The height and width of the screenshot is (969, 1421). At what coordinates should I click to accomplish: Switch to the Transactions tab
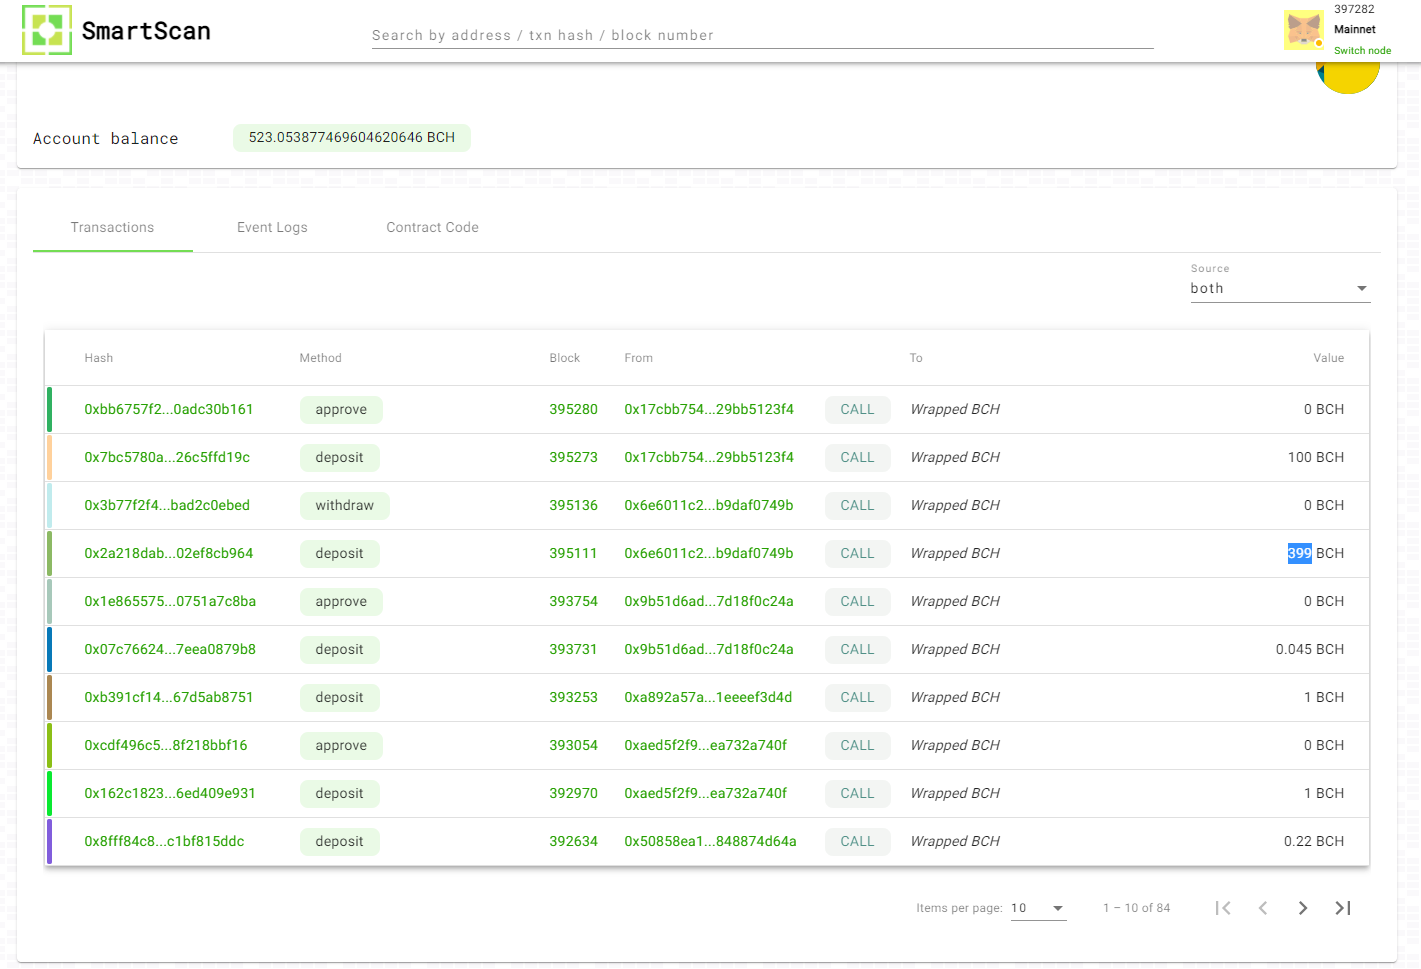click(x=113, y=228)
